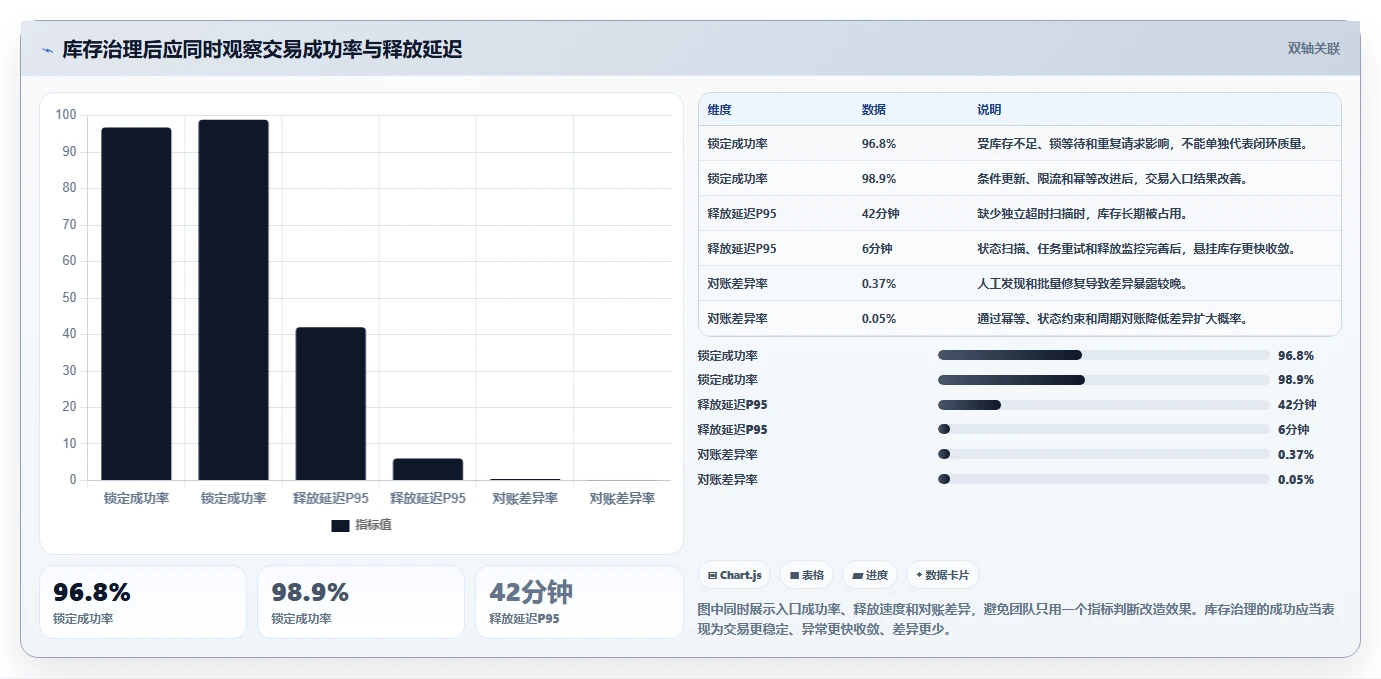
Task: Click the summary paragraph starting 图中同时展示
Action: [1015, 620]
